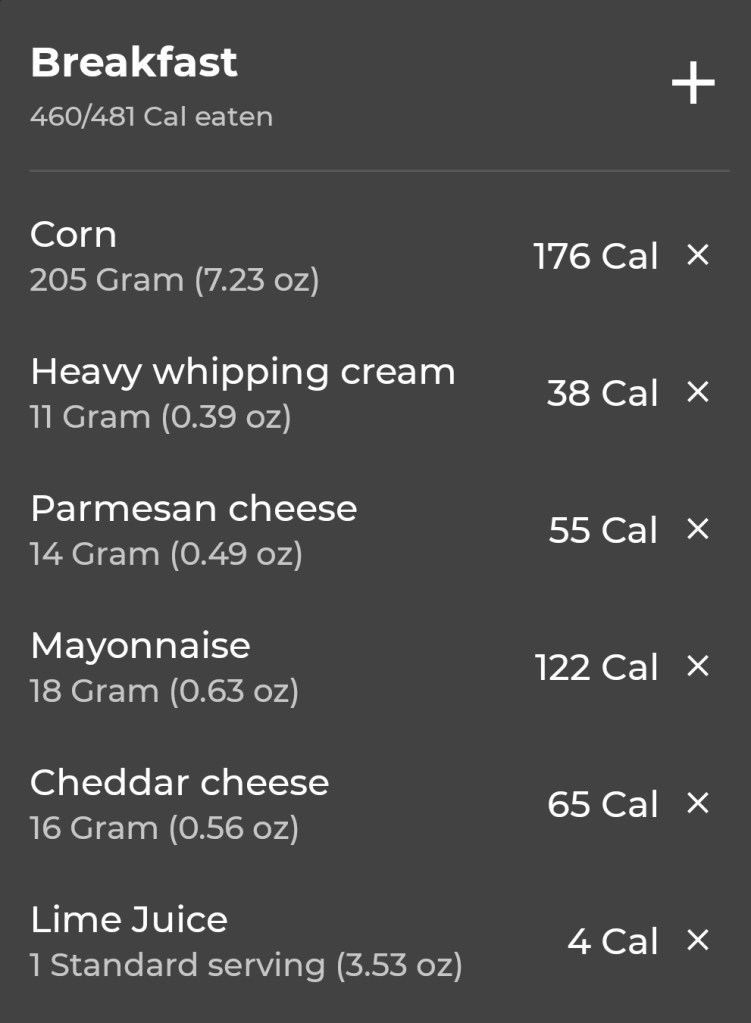751x1023 pixels.
Task: Tap the 460/481 Cal eaten summary
Action: coord(151,117)
